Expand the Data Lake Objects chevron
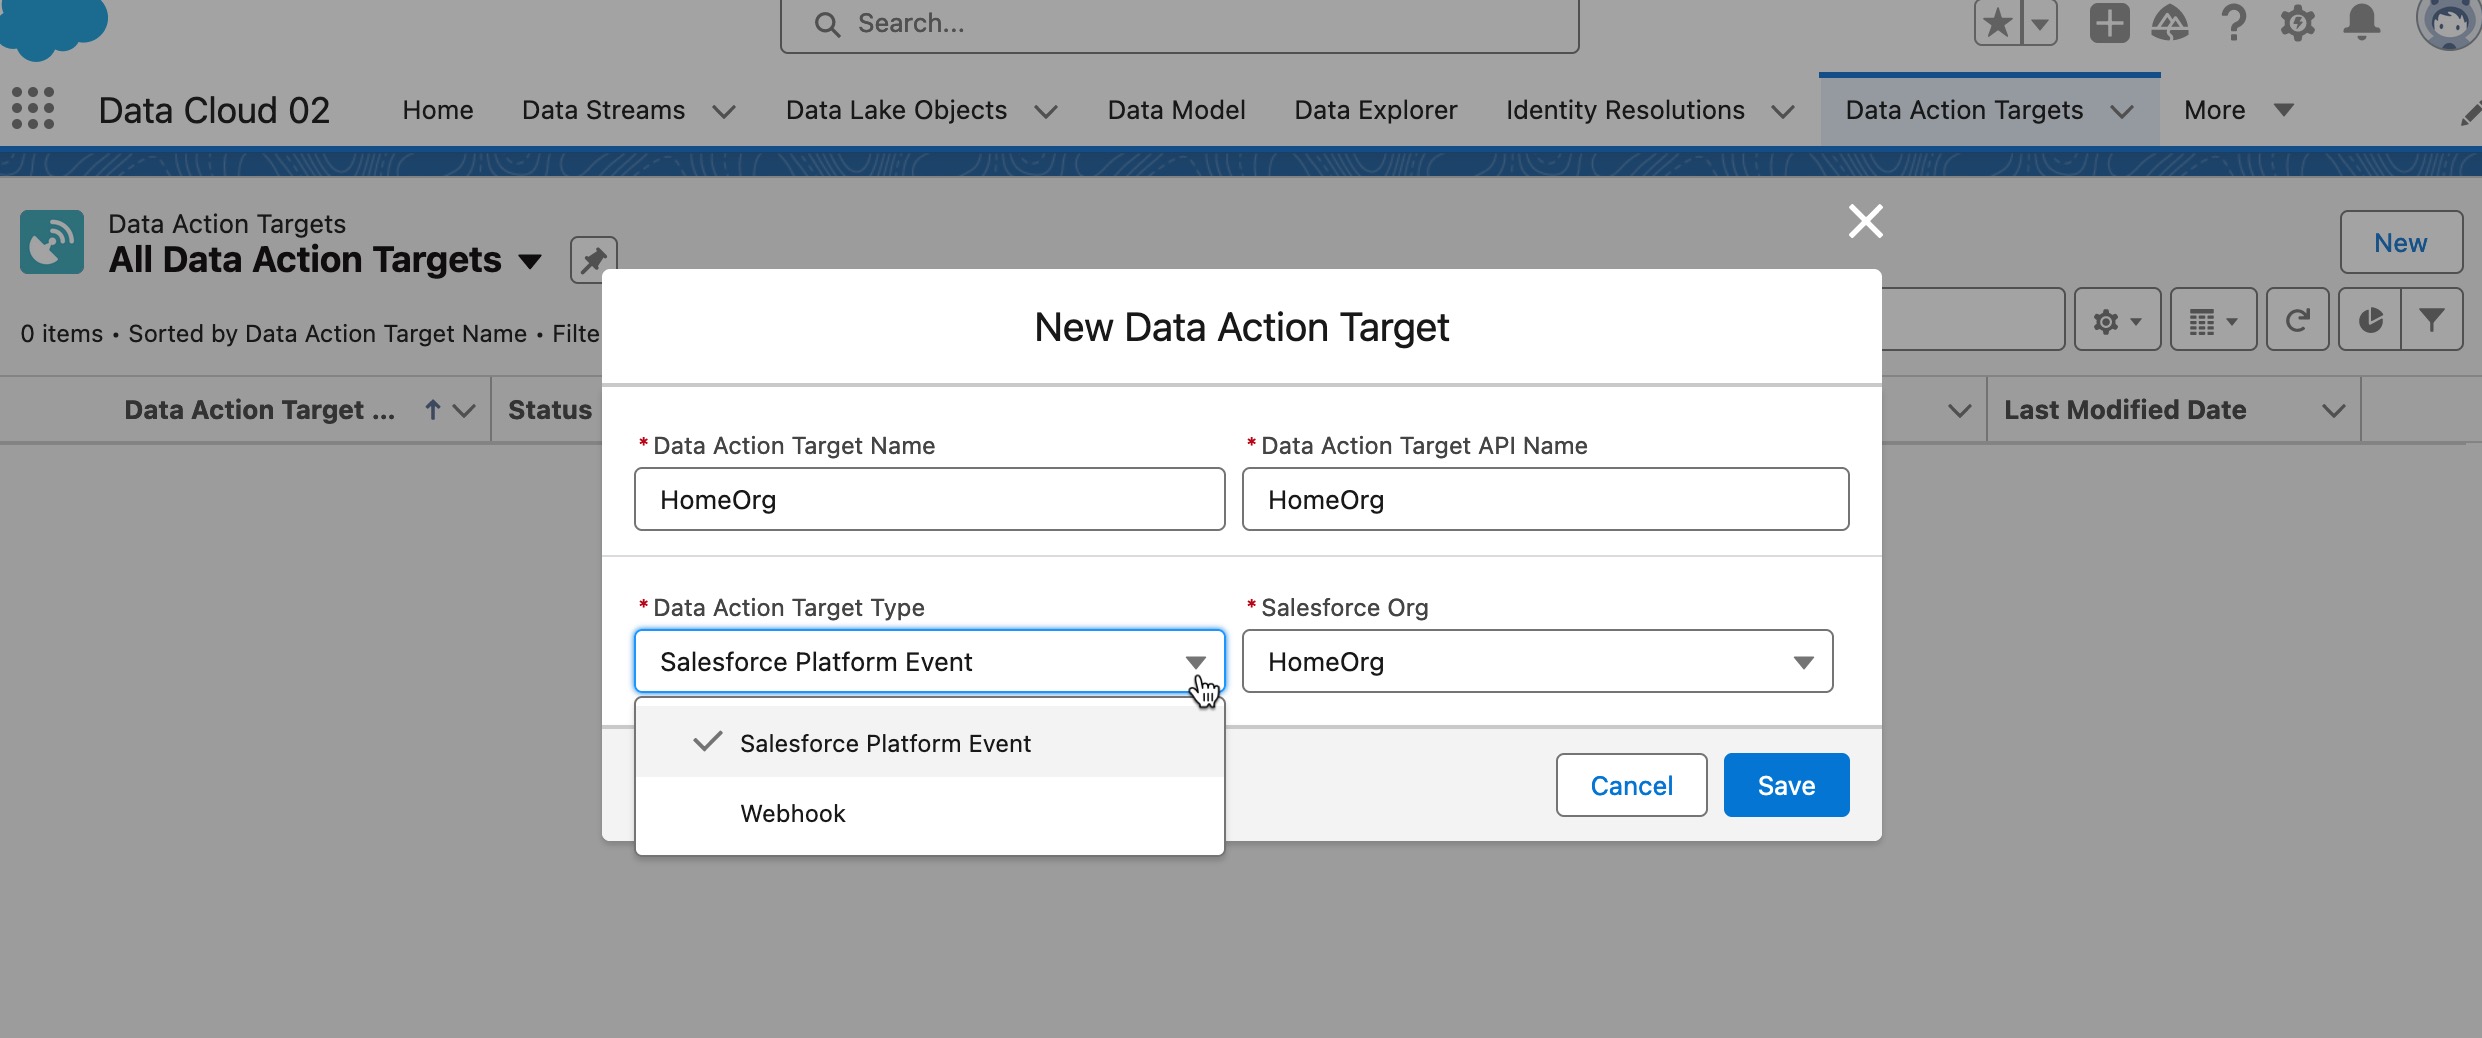 coord(1046,111)
